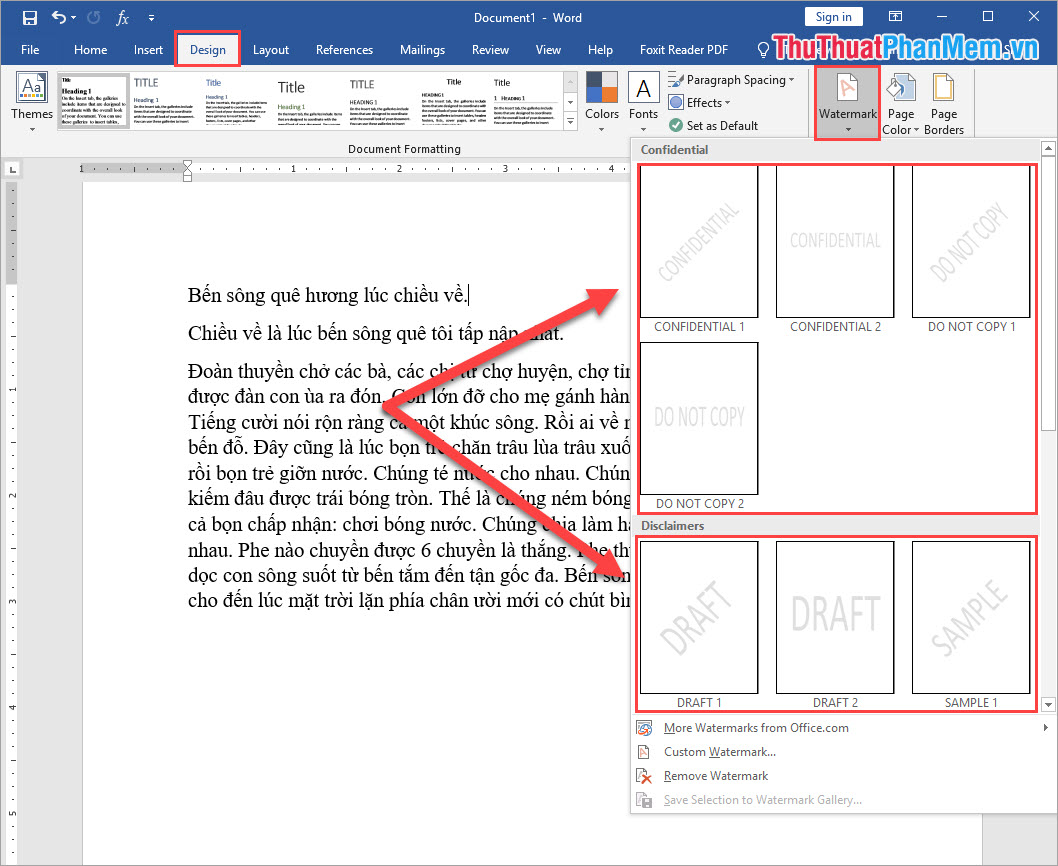
Task: Click the Tell me lightbulb icon
Action: pyautogui.click(x=763, y=50)
